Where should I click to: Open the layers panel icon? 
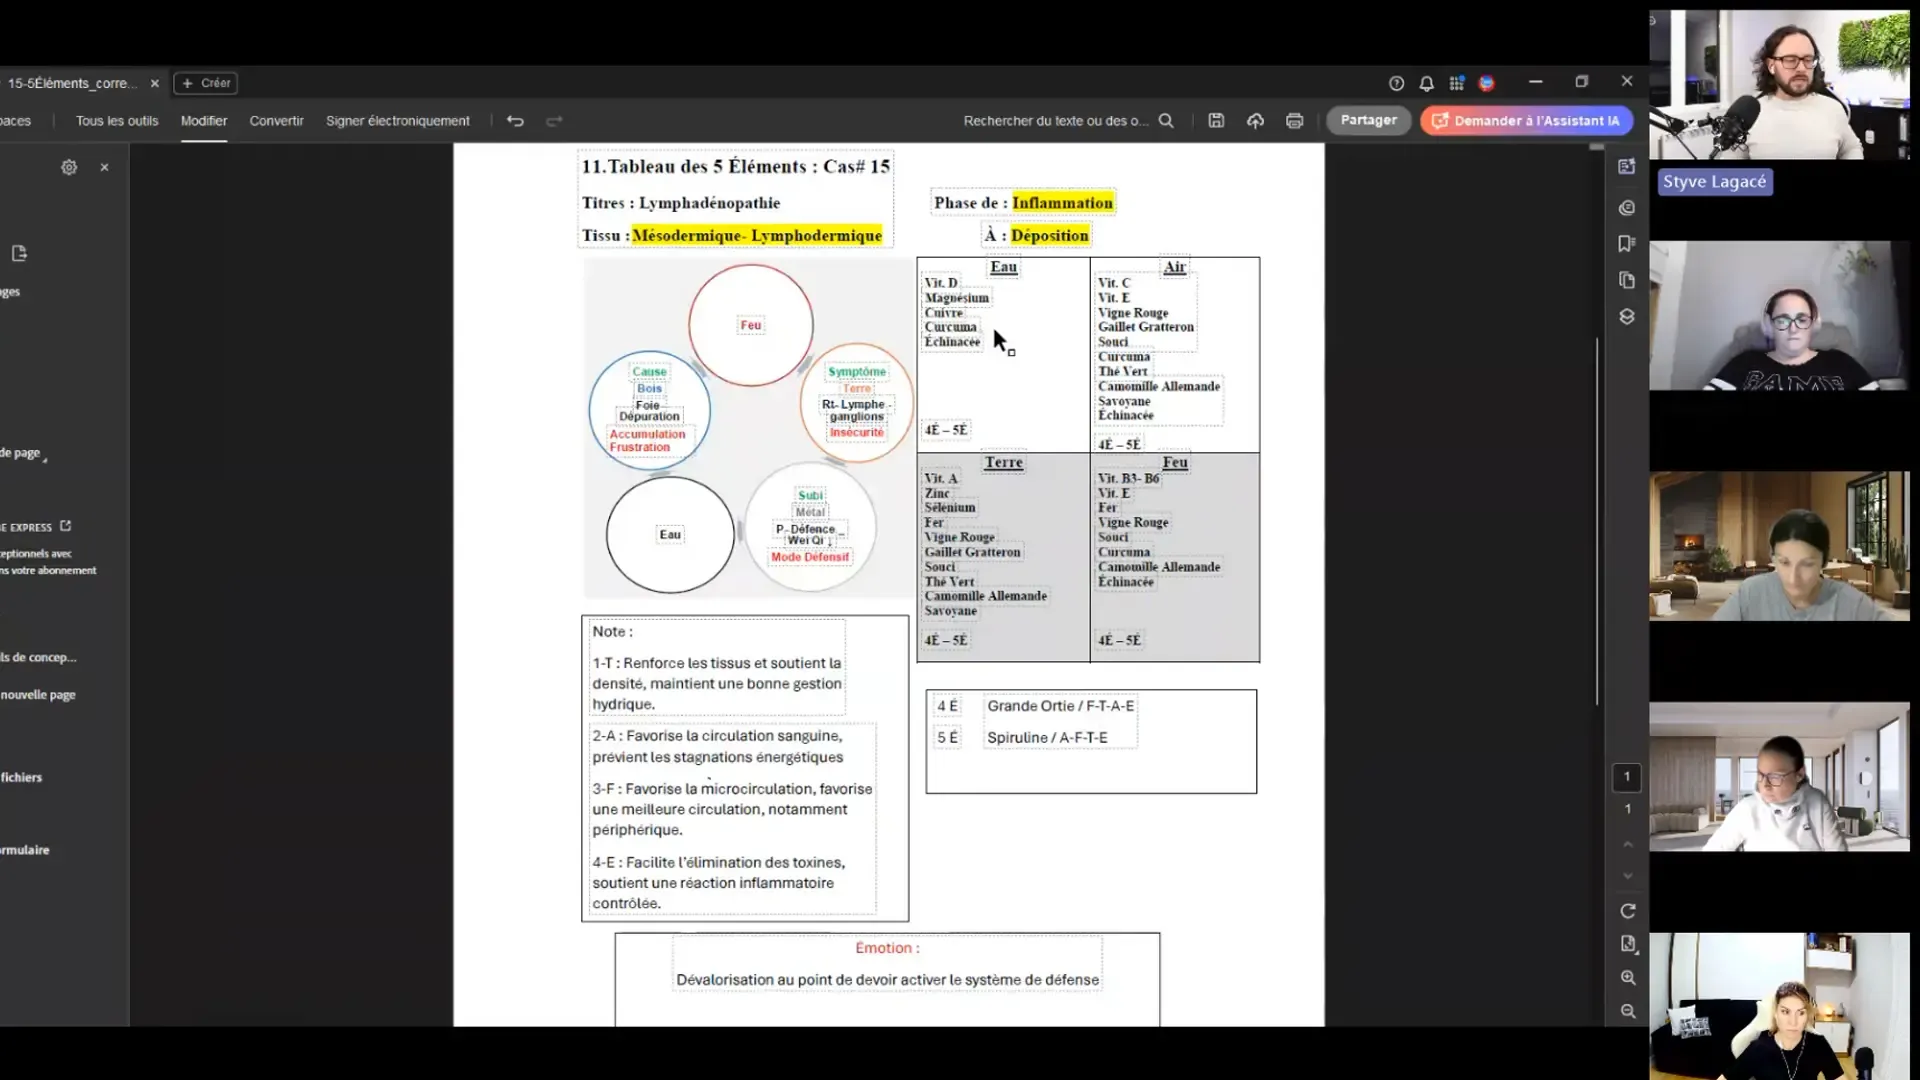click(x=1627, y=317)
